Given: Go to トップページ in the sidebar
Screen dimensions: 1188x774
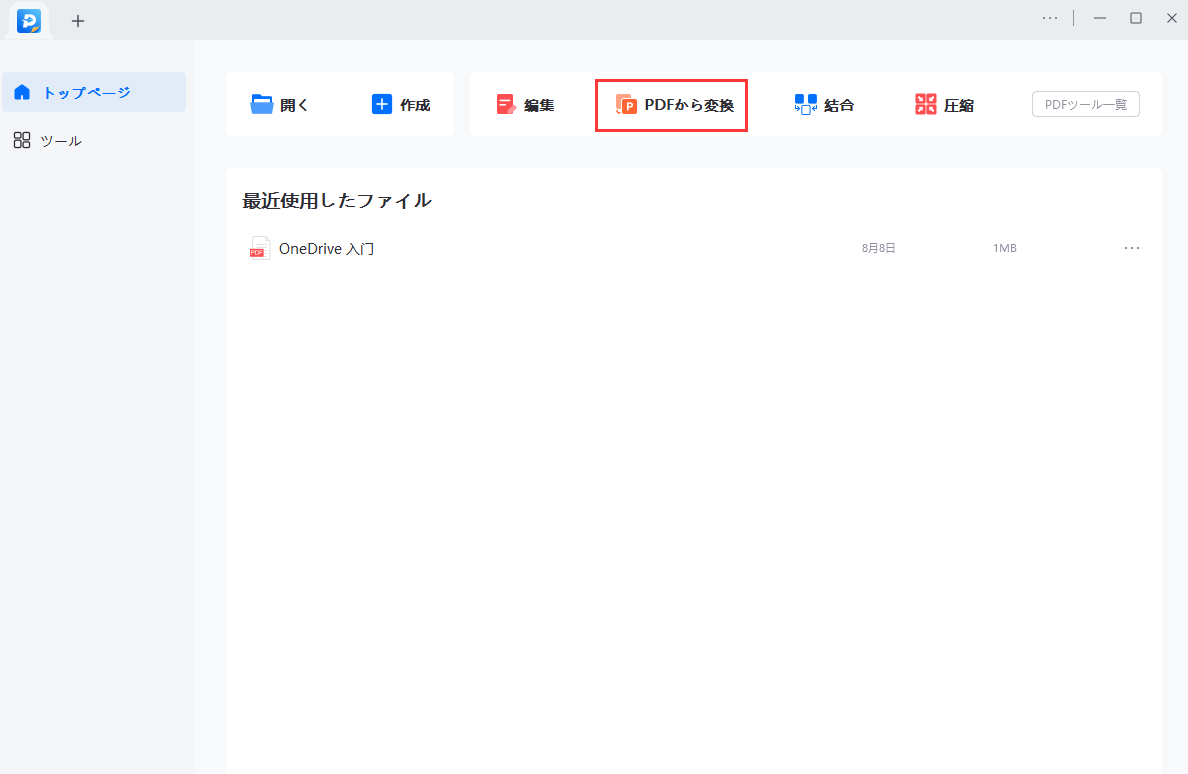Looking at the screenshot, I should 93,92.
